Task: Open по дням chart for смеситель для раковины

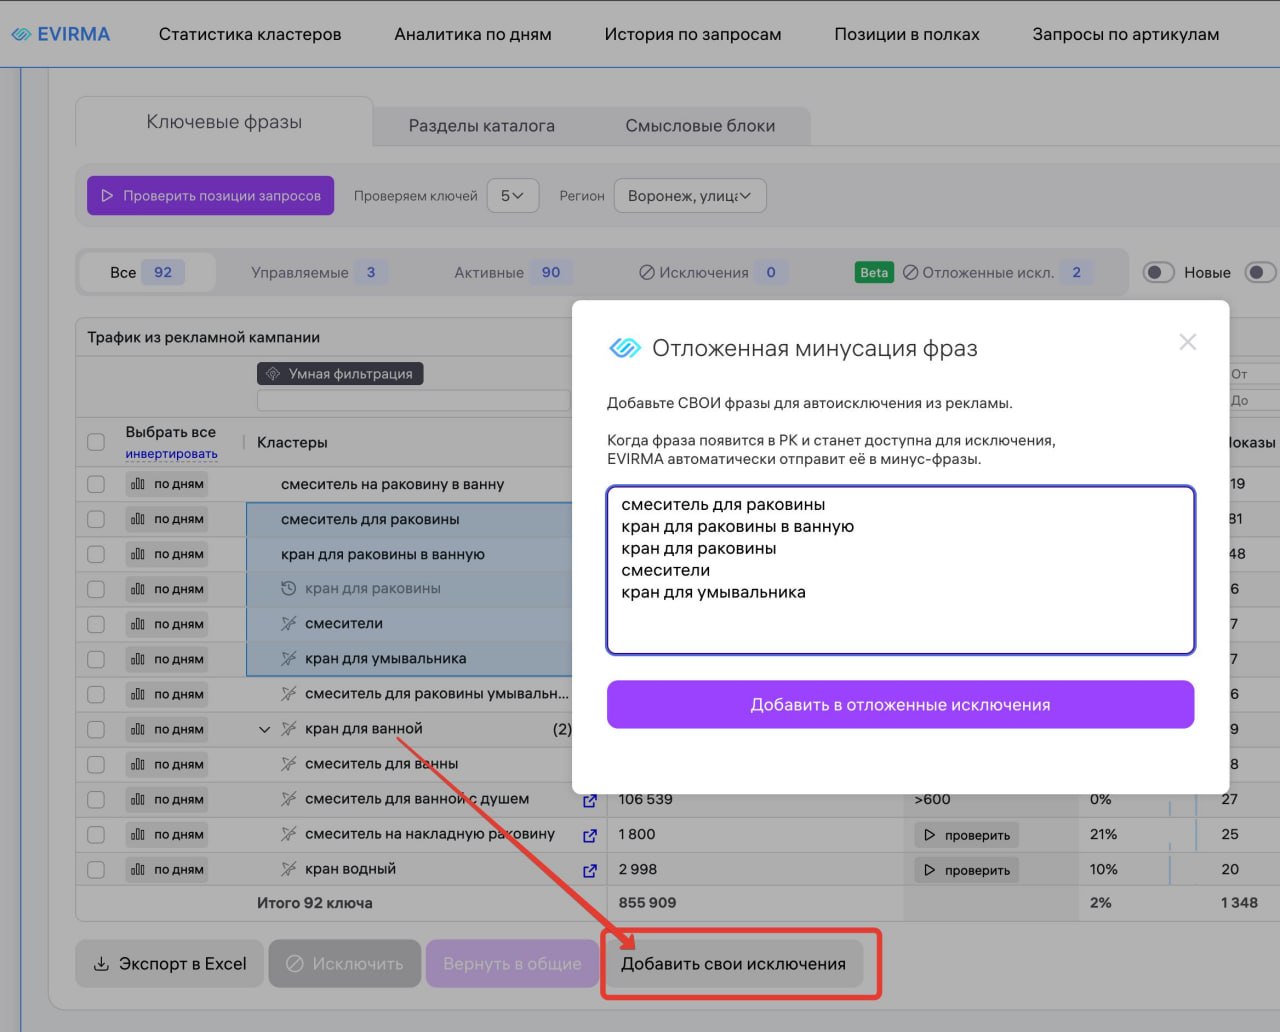Action: coord(167,519)
